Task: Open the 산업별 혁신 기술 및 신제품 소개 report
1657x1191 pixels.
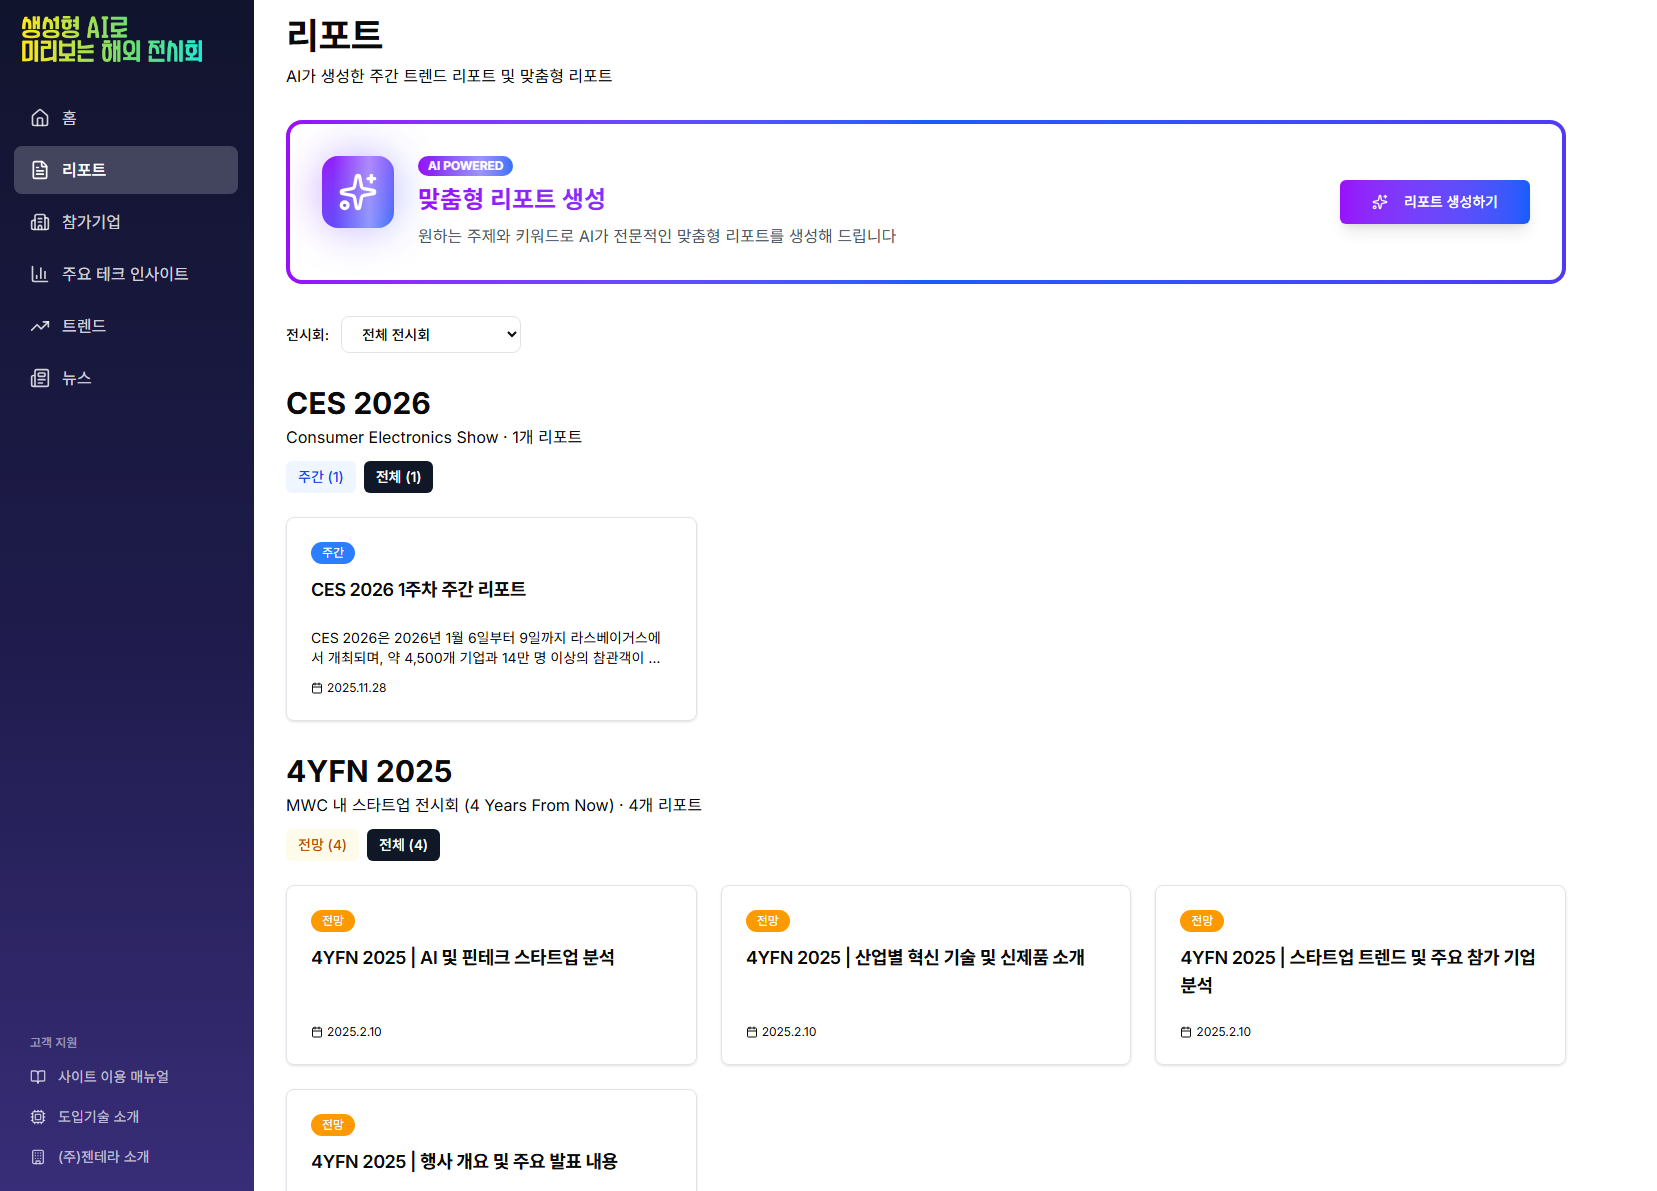Action: coord(925,974)
